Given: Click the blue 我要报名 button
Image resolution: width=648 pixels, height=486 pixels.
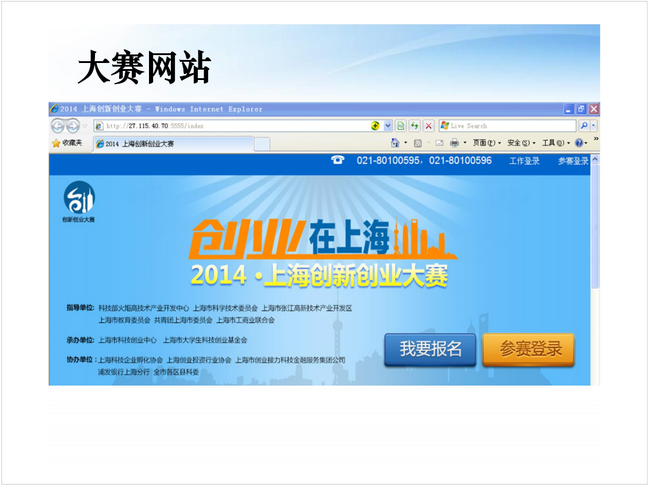Looking at the screenshot, I should click(x=430, y=349).
